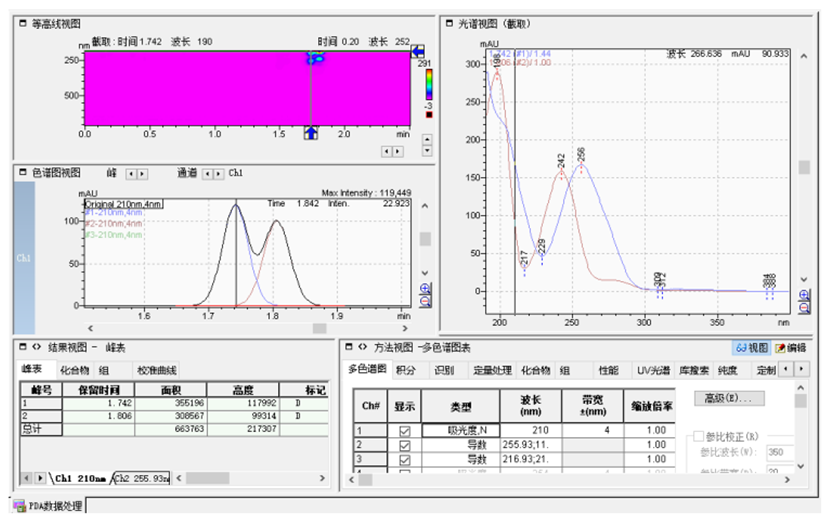Viewport: 830px width, 530px height.
Task: Open the 定量处理 tab in method view
Action: point(492,370)
